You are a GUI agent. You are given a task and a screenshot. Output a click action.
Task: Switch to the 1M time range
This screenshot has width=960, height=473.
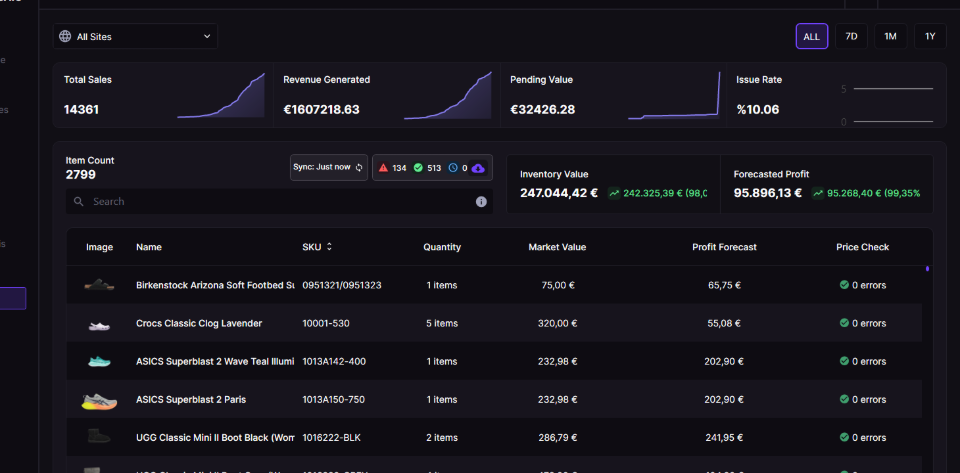[x=890, y=36]
